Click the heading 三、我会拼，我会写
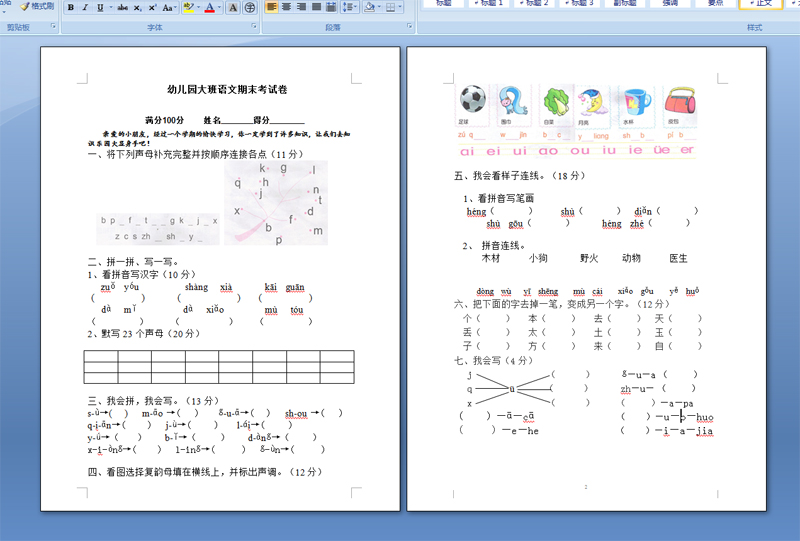Screen dimensions: 800x541 [x=153, y=401]
